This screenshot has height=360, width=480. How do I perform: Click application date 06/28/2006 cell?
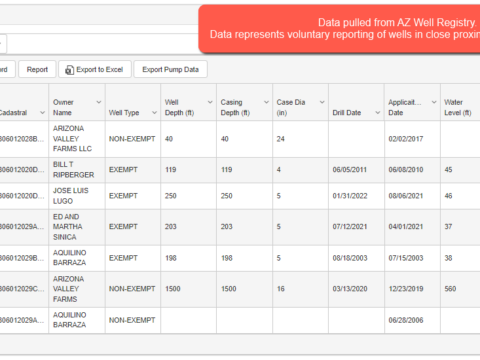(412, 320)
